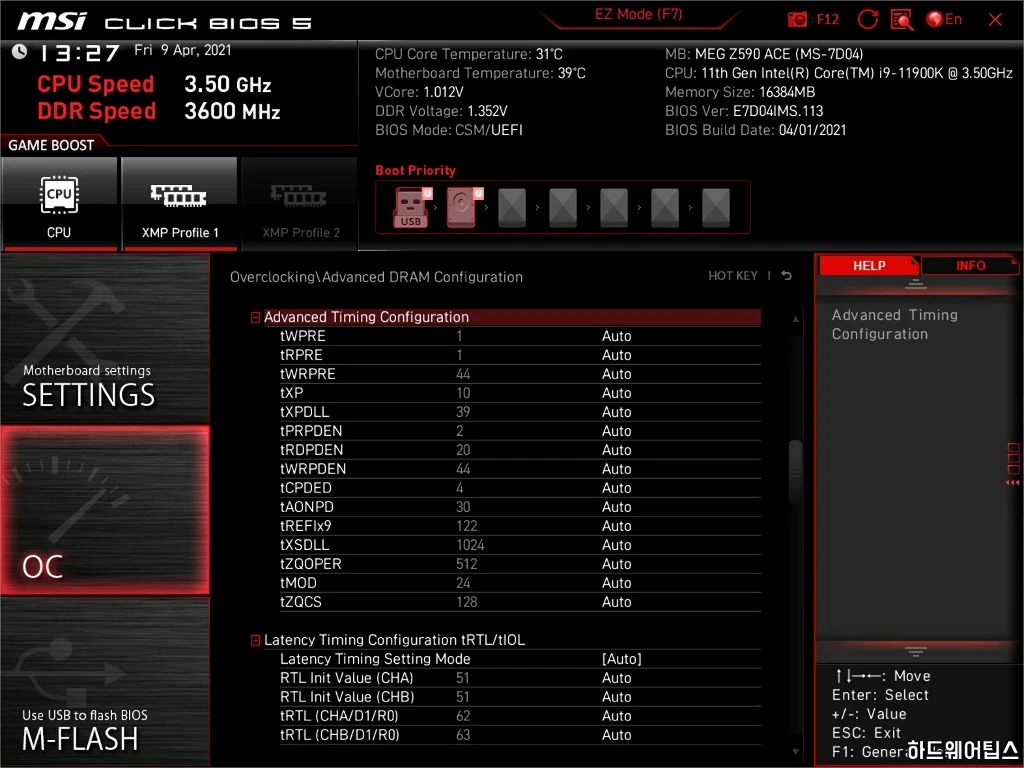This screenshot has width=1024, height=768.
Task: Toggle XMP Profile 1
Action: [180, 203]
